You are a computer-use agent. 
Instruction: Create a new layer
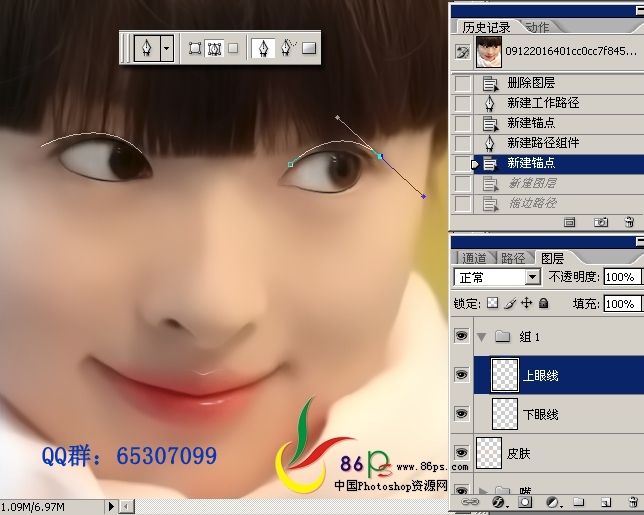606,502
